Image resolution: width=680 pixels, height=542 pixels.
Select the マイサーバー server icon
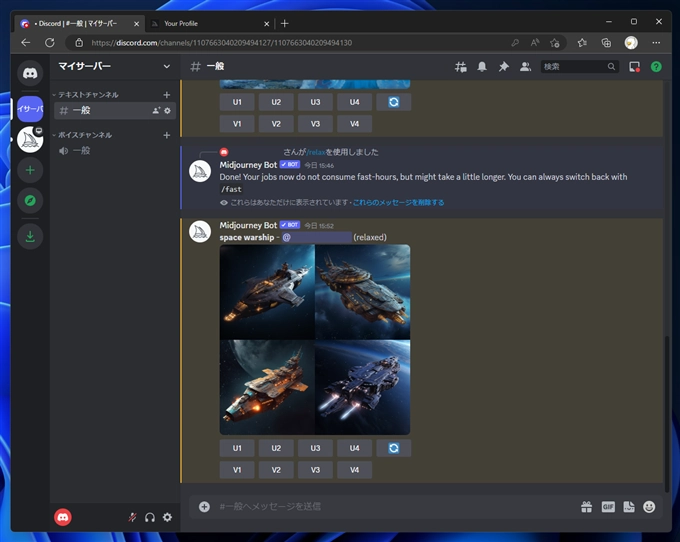tap(30, 109)
